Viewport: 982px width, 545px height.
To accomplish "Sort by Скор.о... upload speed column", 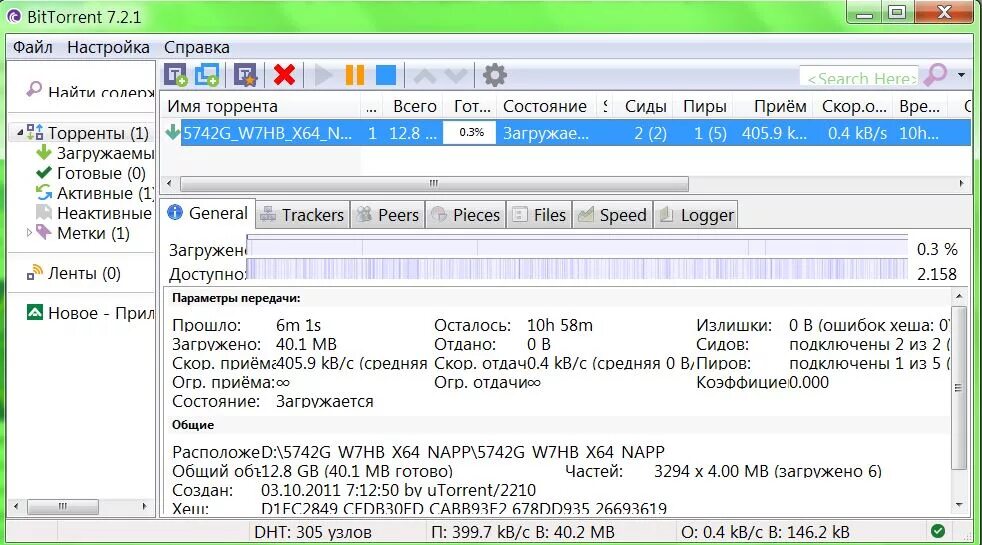I will point(854,106).
